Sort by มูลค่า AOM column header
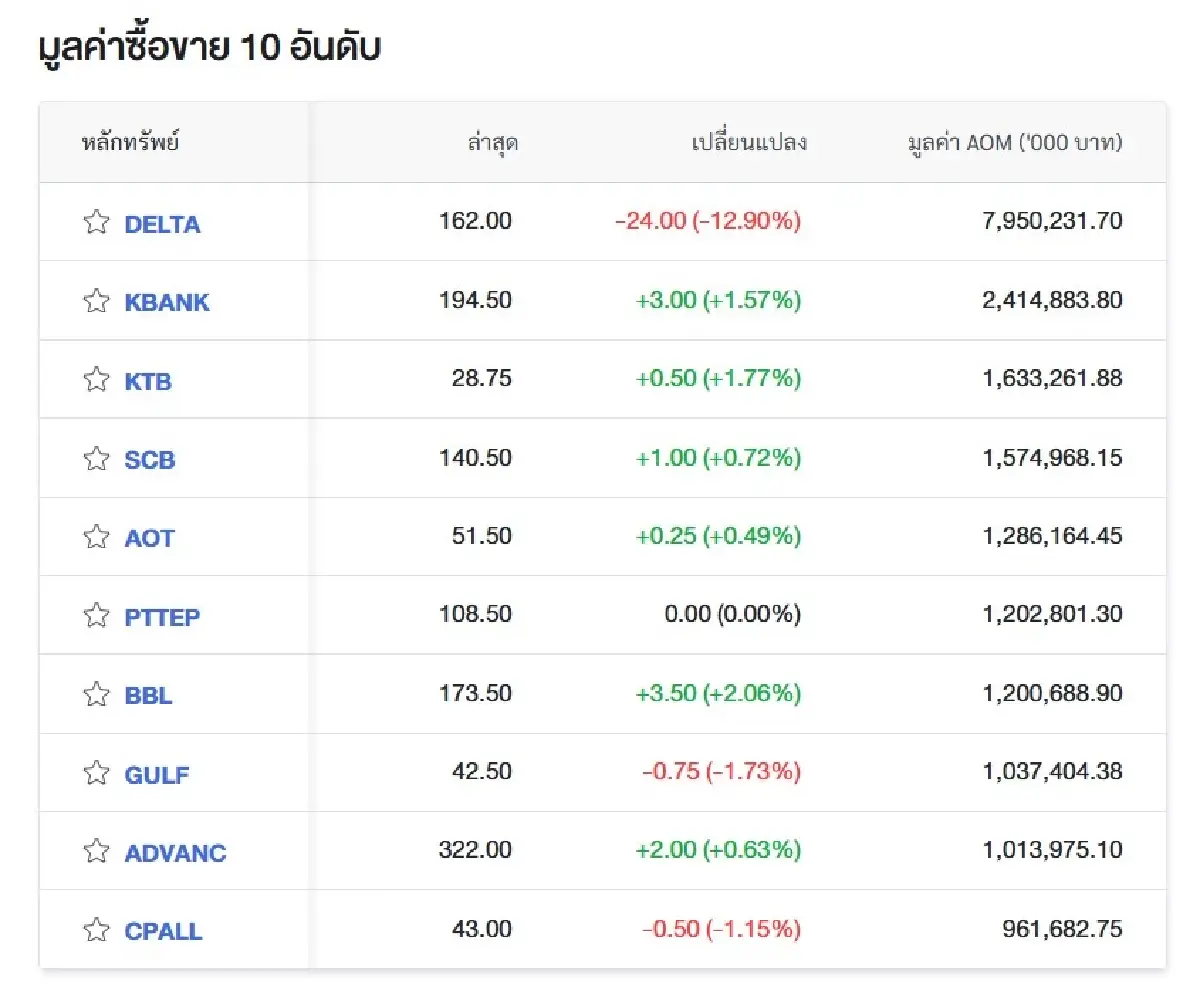Viewport: 1200px width, 991px height. point(1013,142)
